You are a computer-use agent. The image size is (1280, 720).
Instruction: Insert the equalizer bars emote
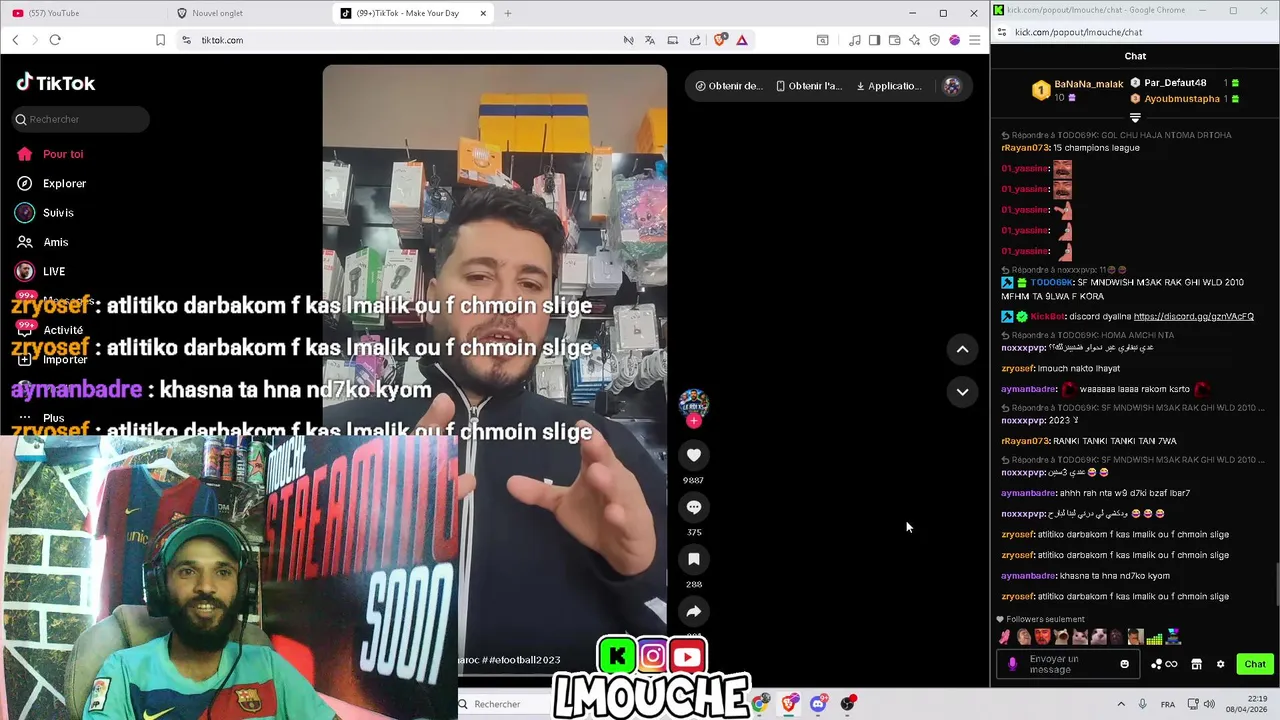click(x=1154, y=637)
